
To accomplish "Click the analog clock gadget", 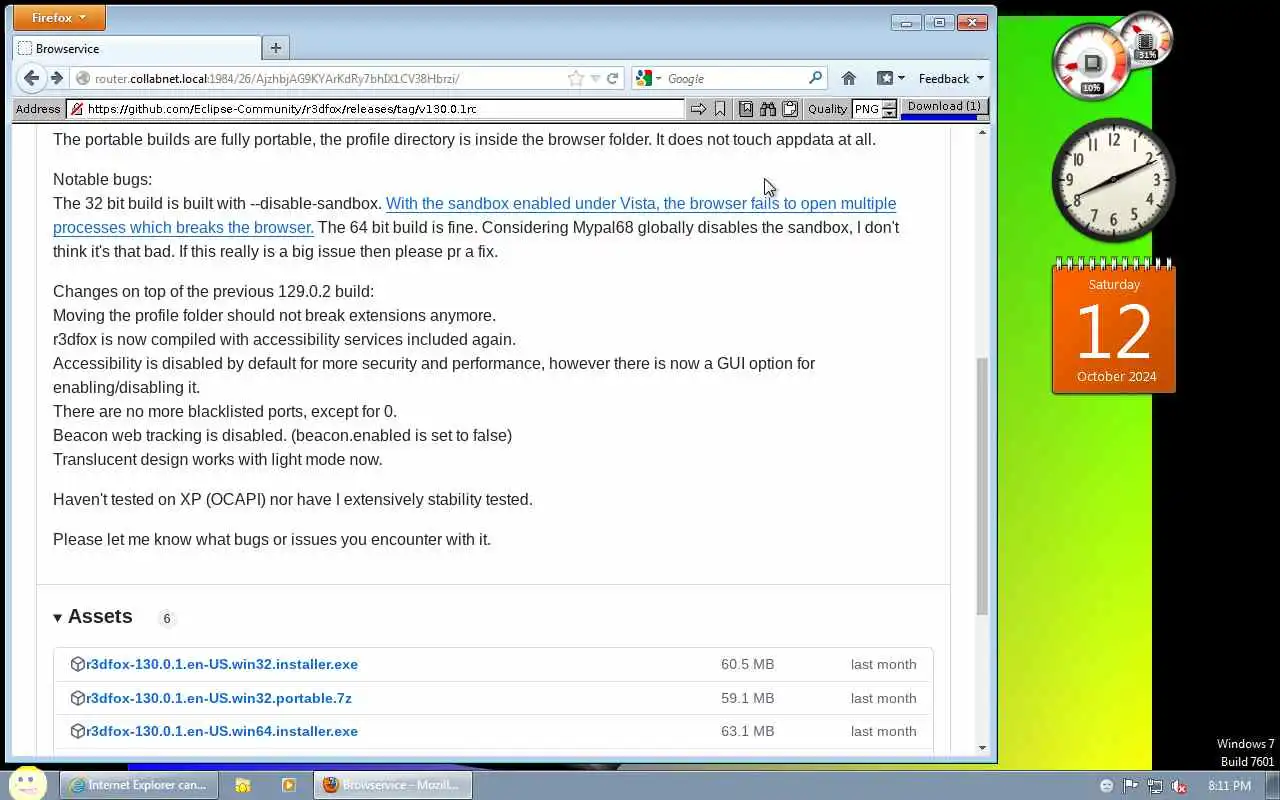I will [1113, 181].
